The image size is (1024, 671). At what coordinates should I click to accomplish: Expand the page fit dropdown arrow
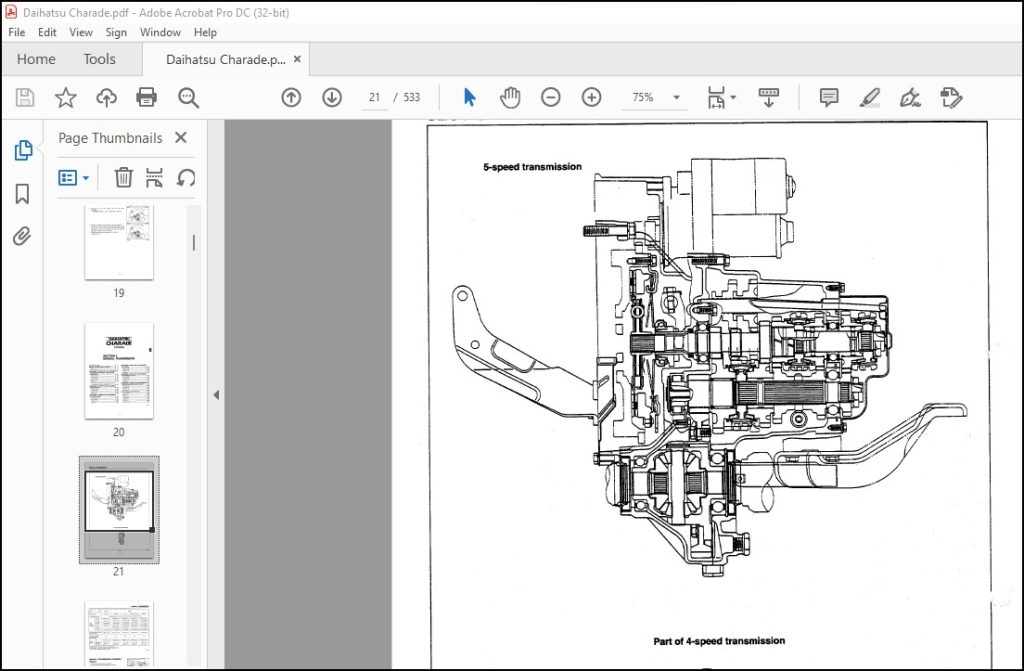coord(733,97)
